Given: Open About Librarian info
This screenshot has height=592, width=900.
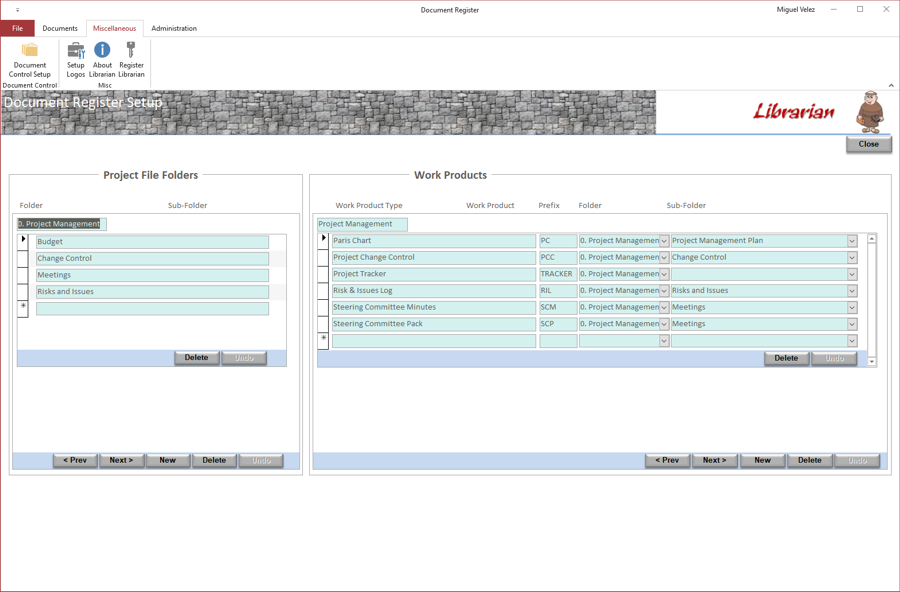Looking at the screenshot, I should 102,60.
